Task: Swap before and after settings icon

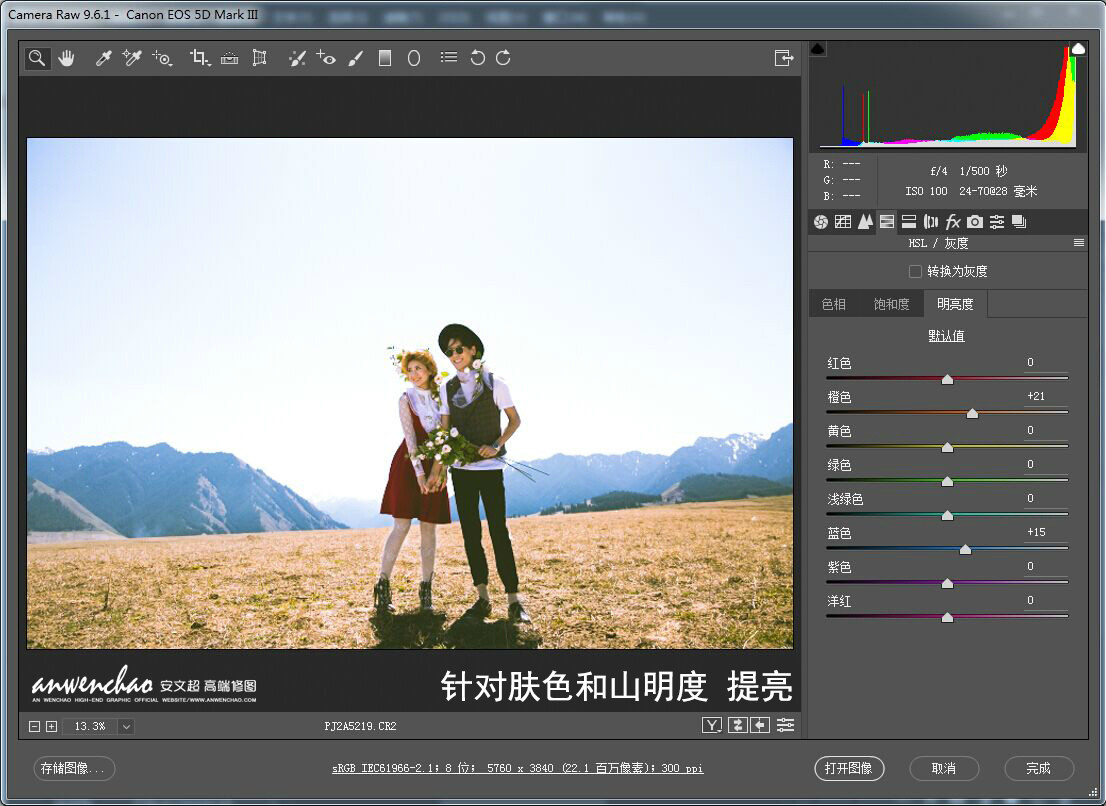Action: click(737, 725)
